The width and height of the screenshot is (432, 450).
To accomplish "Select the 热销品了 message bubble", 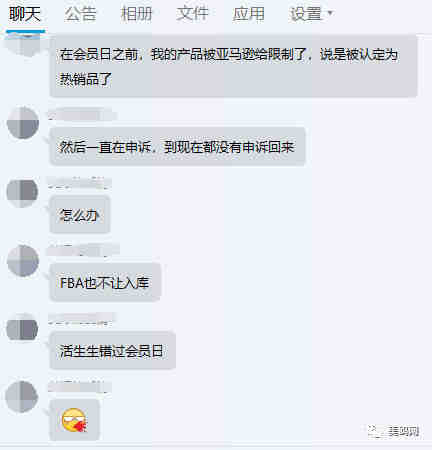I will coord(234,66).
